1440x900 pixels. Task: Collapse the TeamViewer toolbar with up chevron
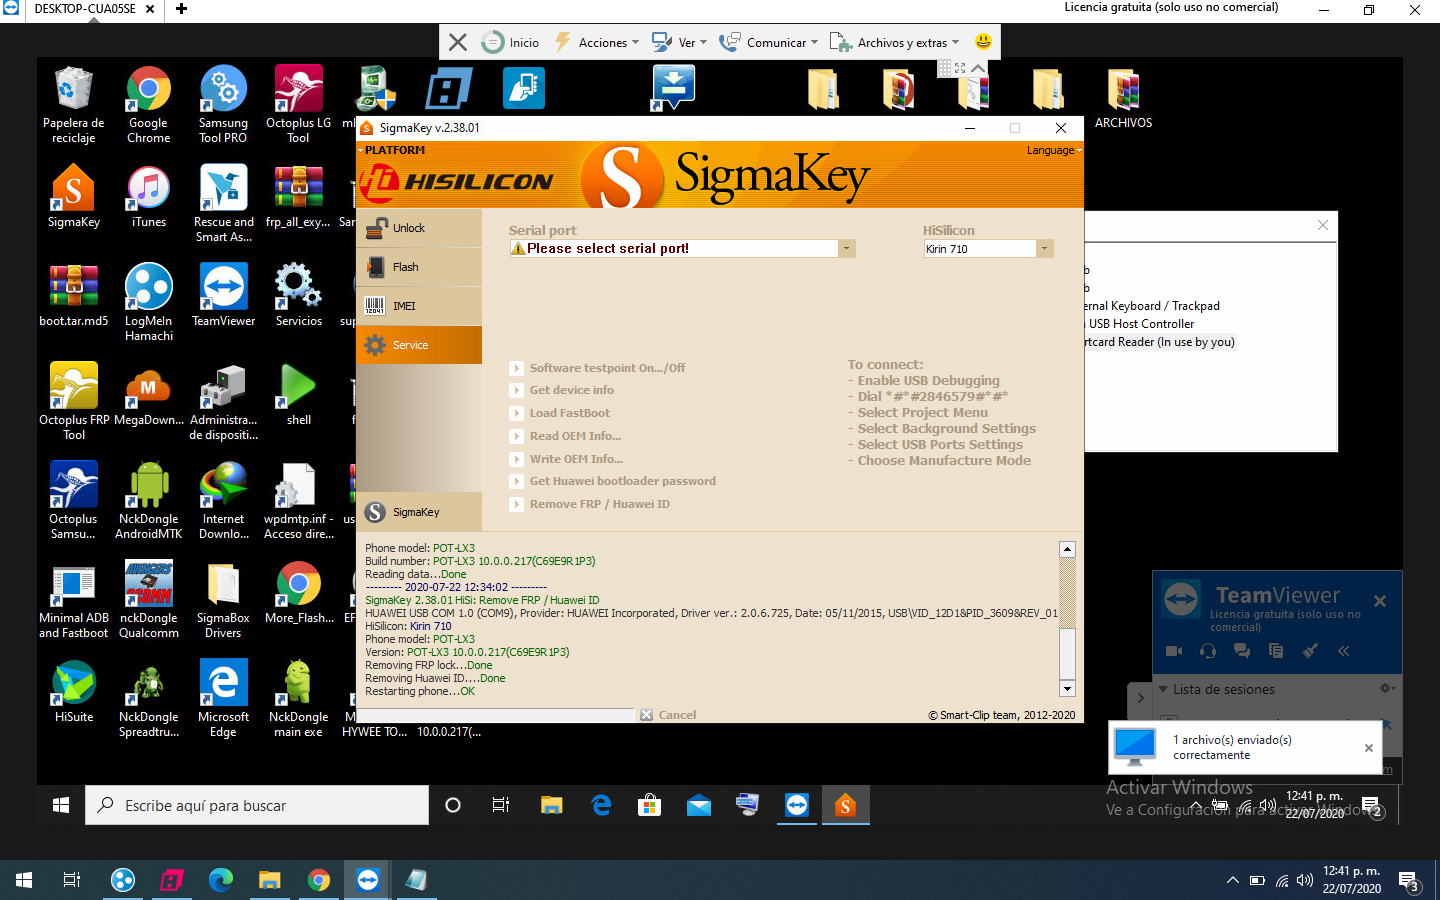[978, 68]
